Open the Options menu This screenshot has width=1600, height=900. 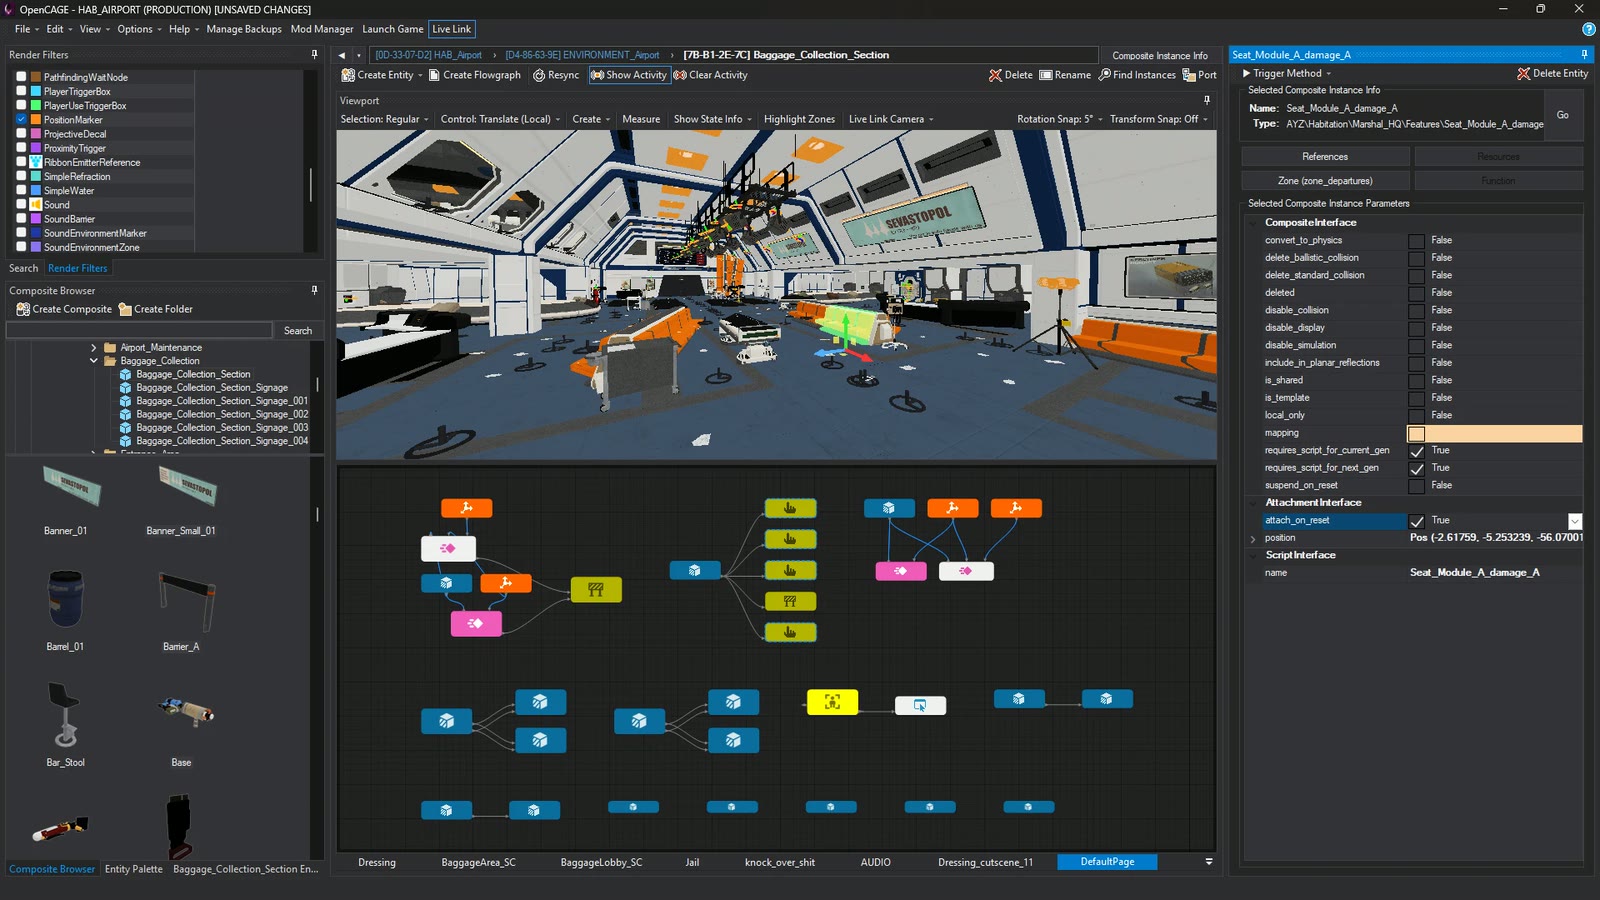tap(139, 29)
